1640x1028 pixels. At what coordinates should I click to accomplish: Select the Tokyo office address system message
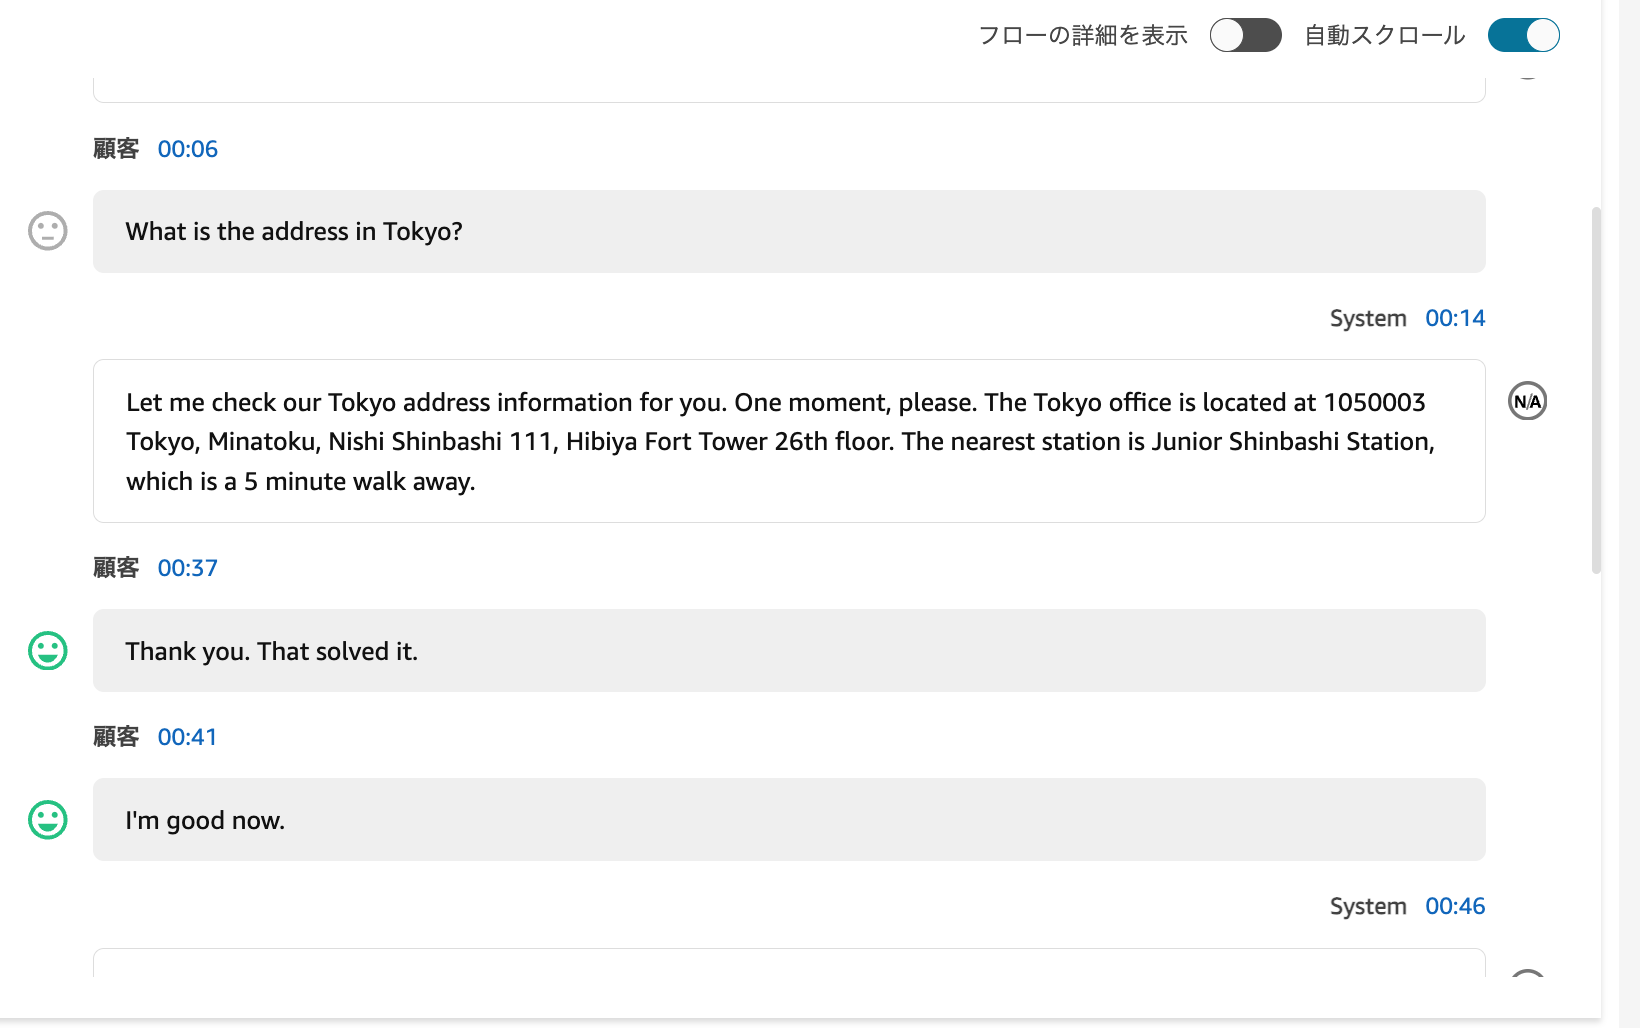click(x=788, y=441)
